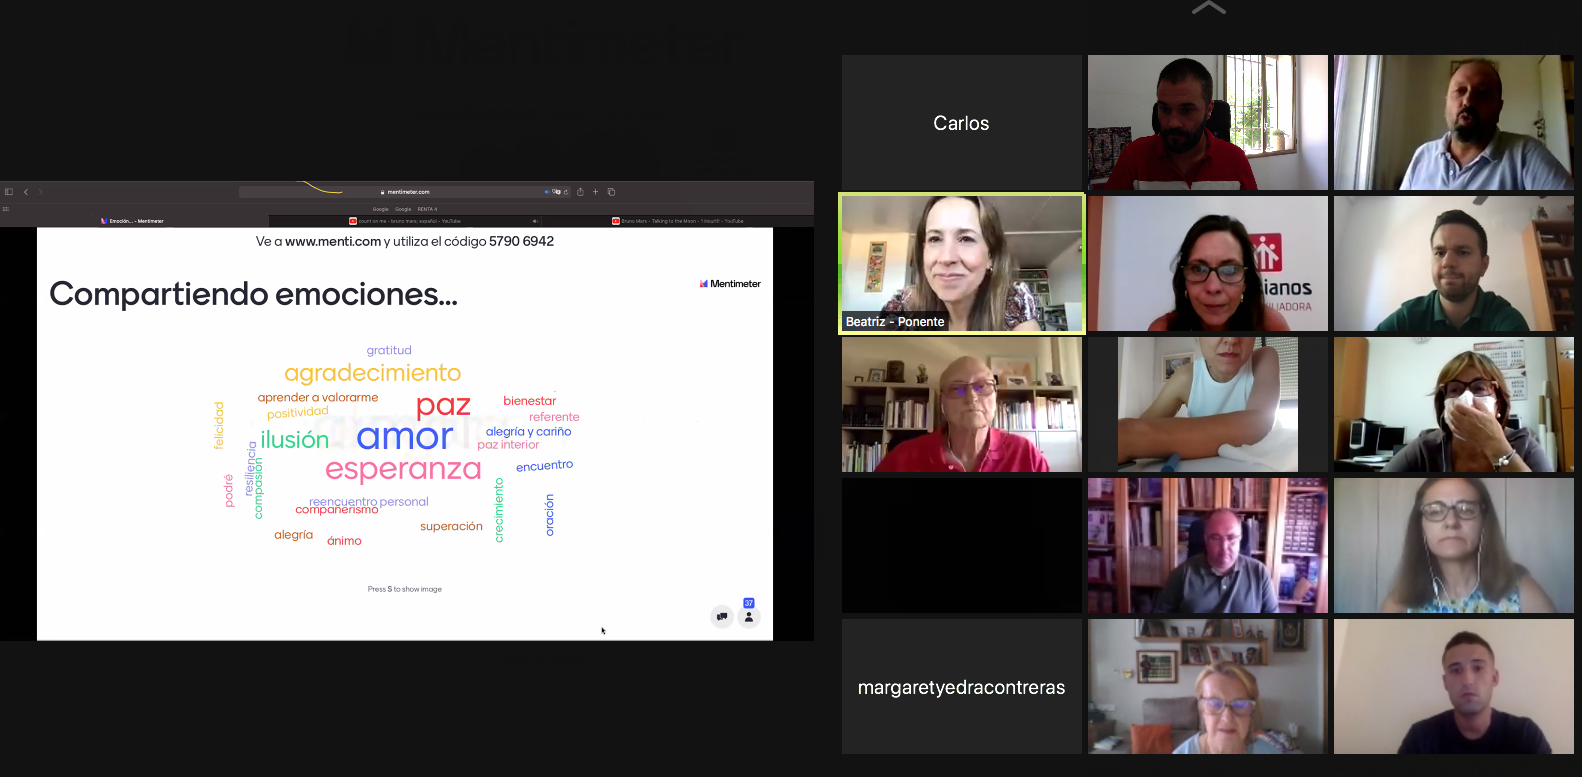Reload page with refresh icon
This screenshot has width=1582, height=777.
click(566, 192)
